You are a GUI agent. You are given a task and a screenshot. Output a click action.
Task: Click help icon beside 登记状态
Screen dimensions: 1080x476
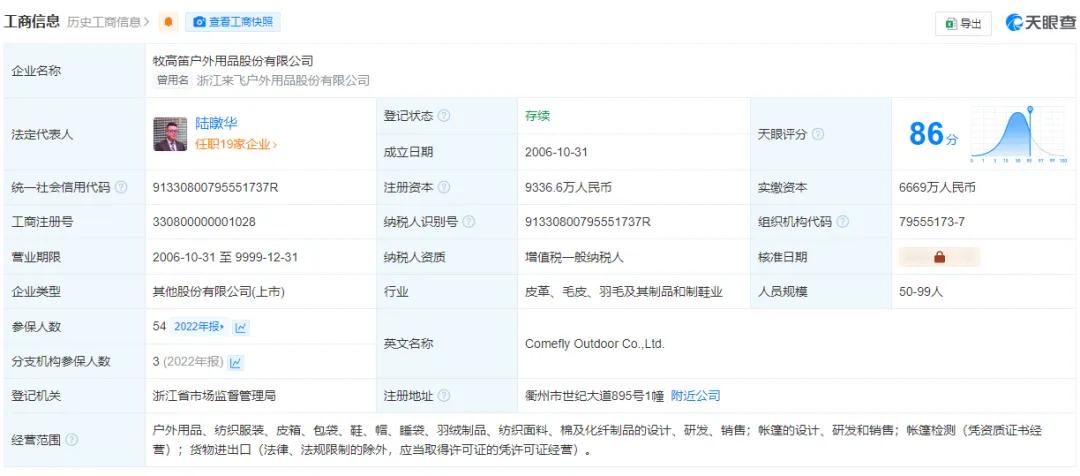tap(444, 116)
